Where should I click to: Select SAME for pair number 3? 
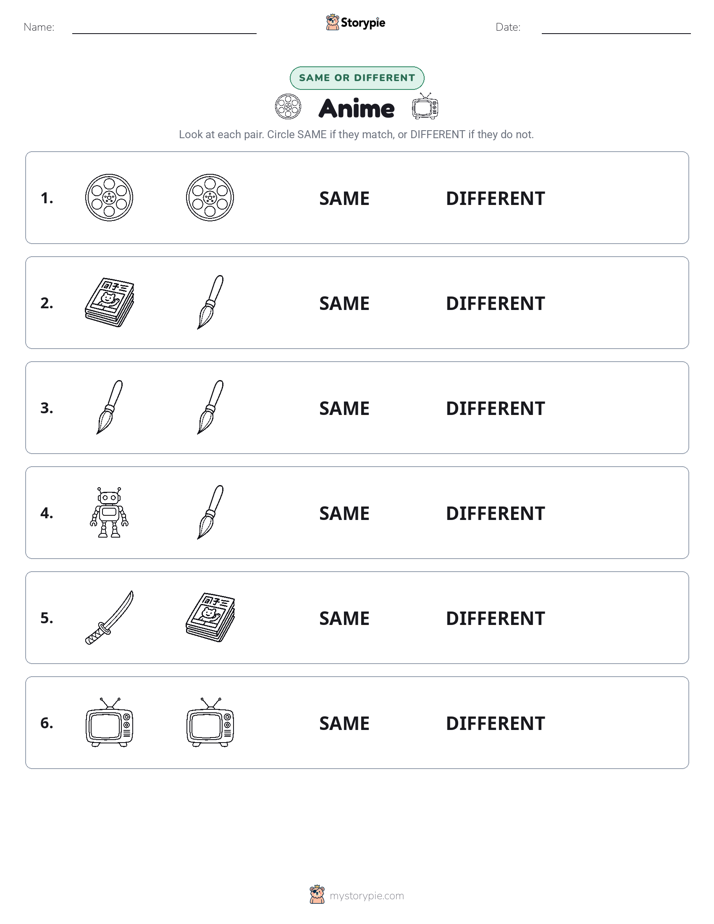[344, 408]
